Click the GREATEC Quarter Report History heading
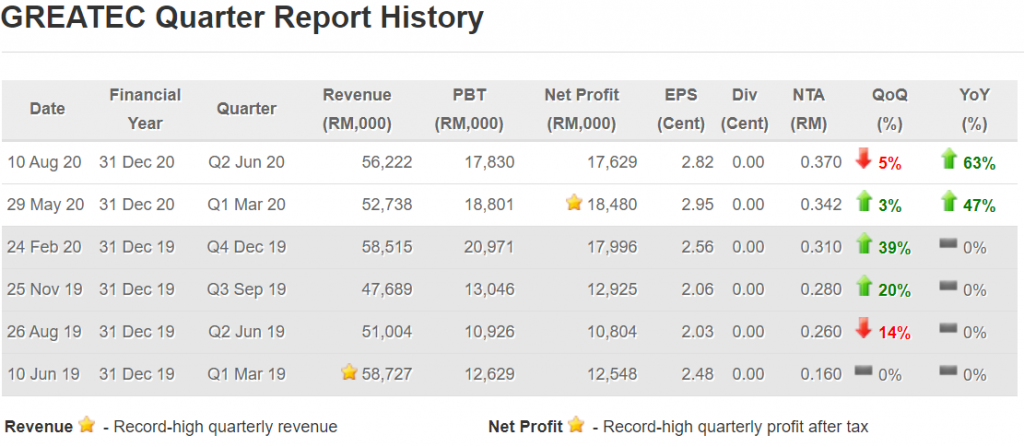Image resolution: width=1024 pixels, height=447 pixels. tap(243, 18)
